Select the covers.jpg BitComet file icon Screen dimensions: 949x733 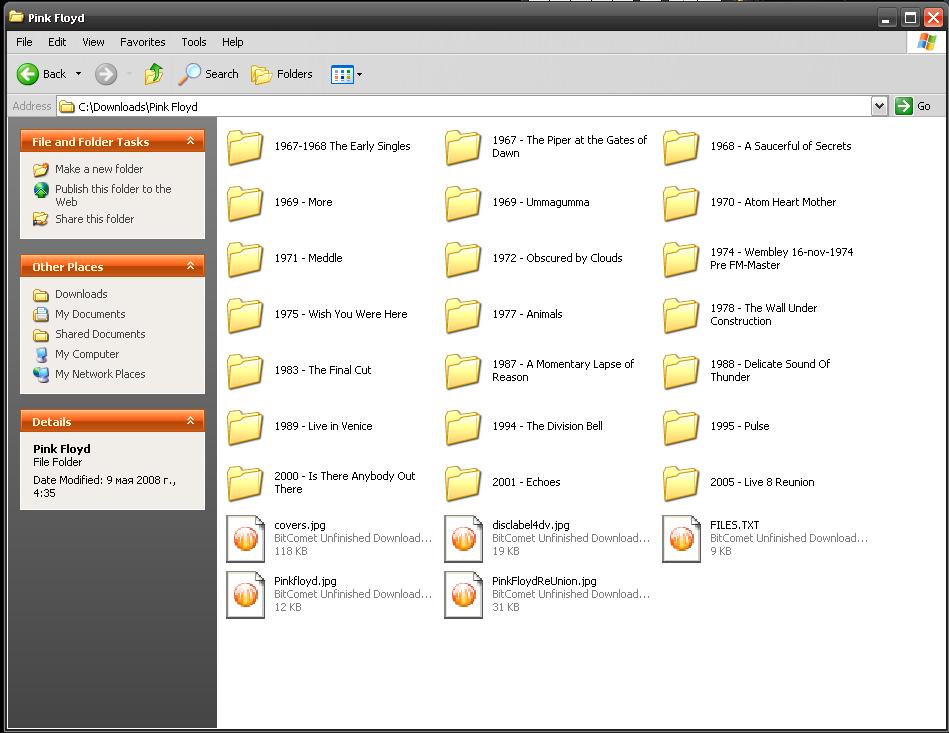[x=245, y=538]
